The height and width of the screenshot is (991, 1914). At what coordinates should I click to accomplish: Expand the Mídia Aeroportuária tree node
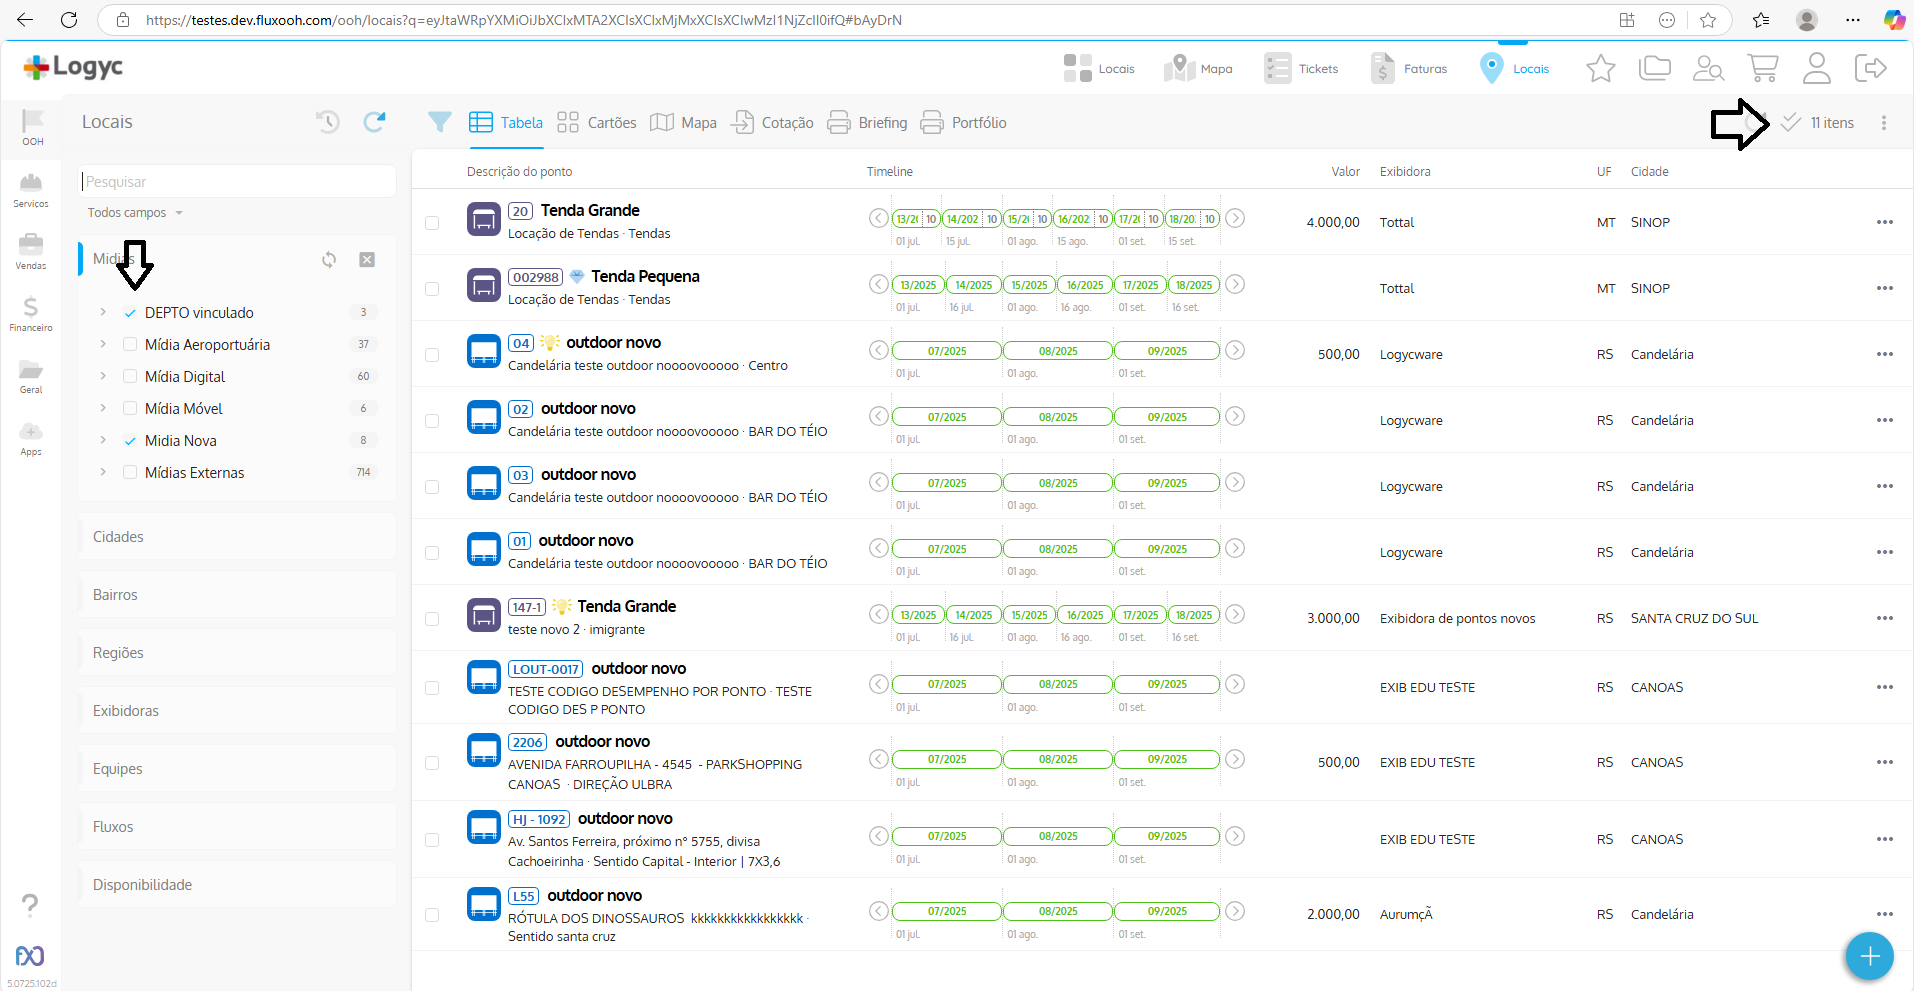pyautogui.click(x=103, y=345)
